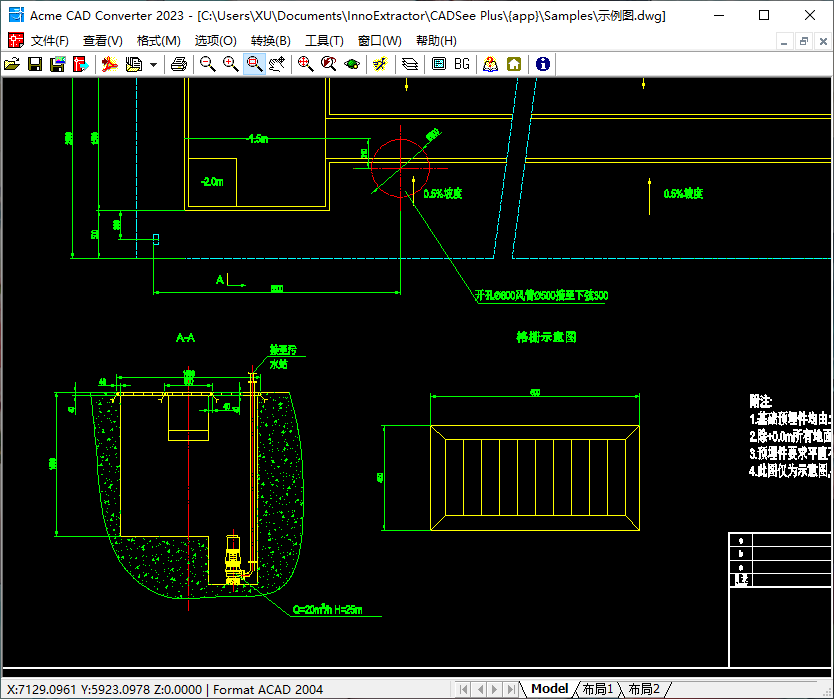Click the green 3D orbit icon

point(352,64)
